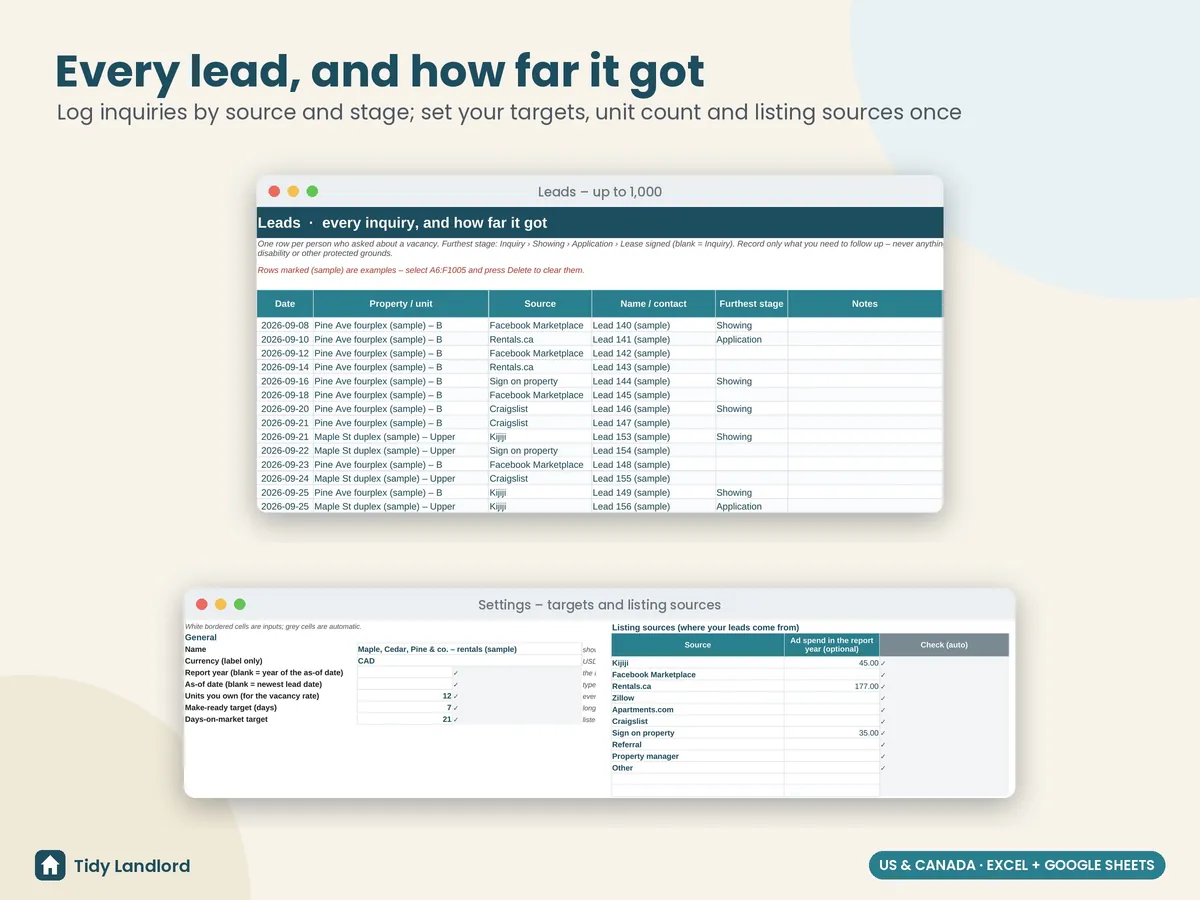Click Rentals.ca source for Lead 143
Screen dimensions: 1200x900
click(x=540, y=367)
